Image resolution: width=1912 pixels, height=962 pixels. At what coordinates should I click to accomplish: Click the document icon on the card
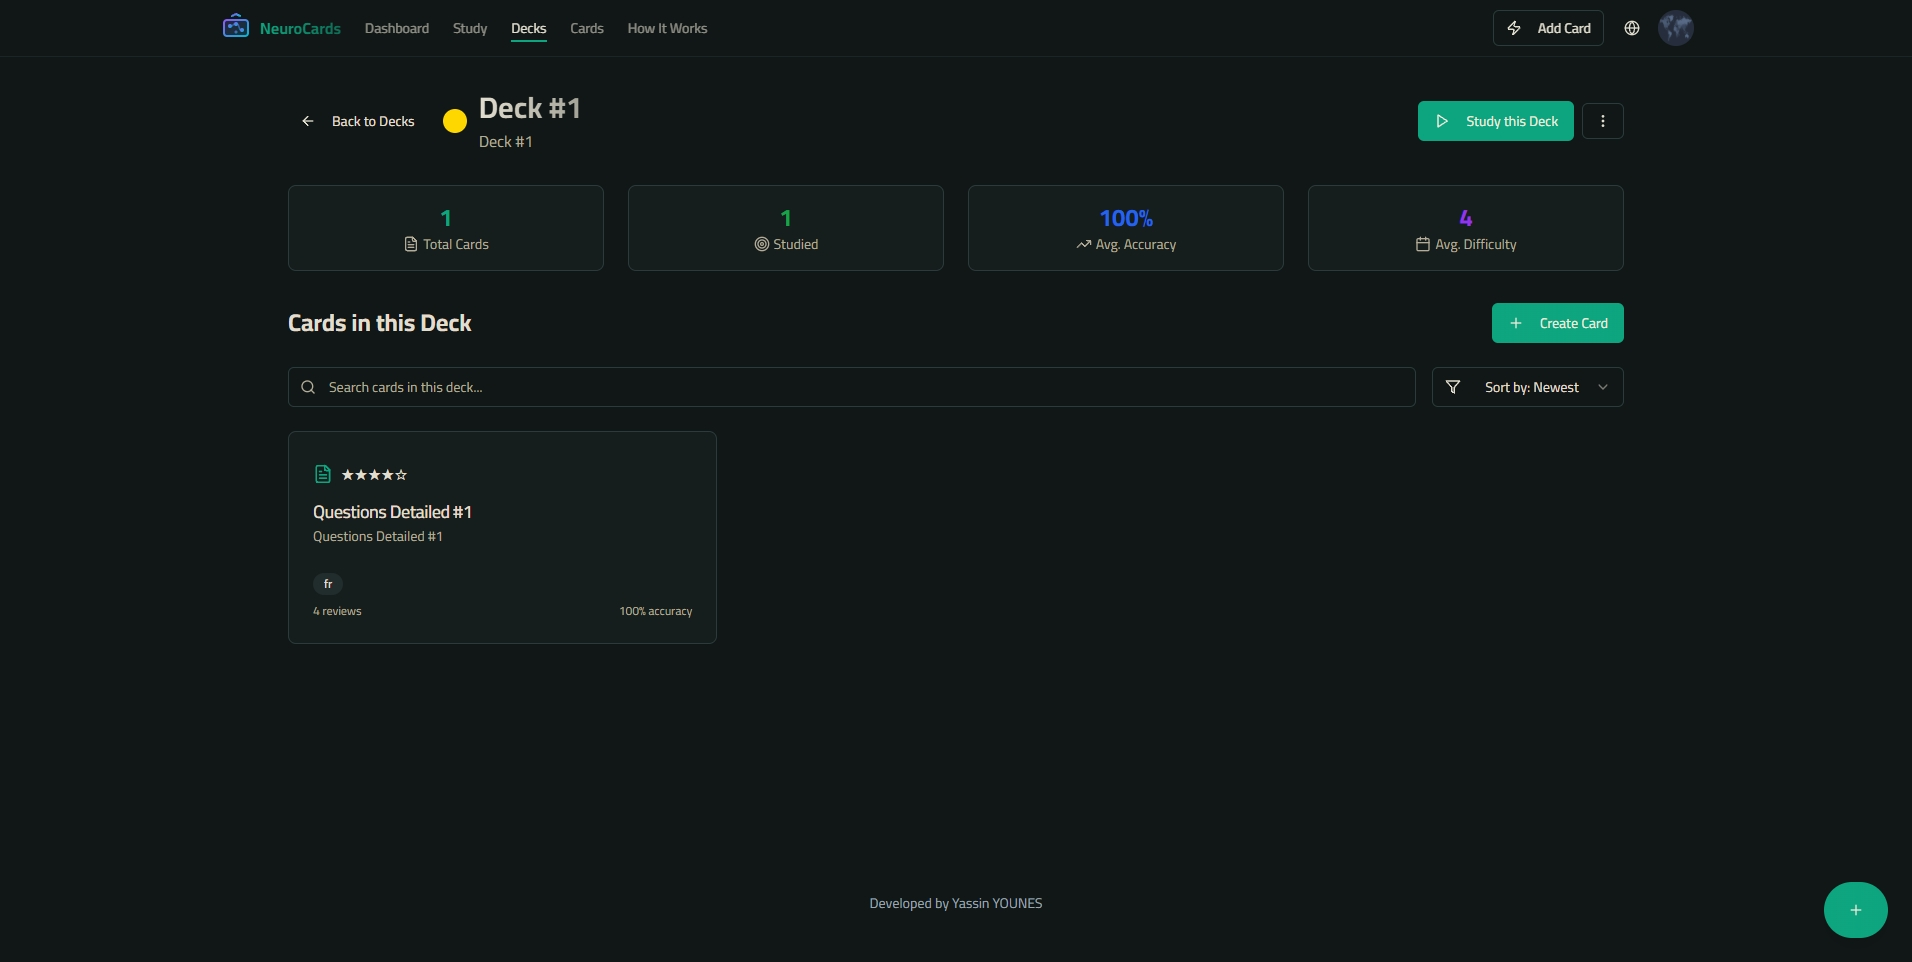323,474
